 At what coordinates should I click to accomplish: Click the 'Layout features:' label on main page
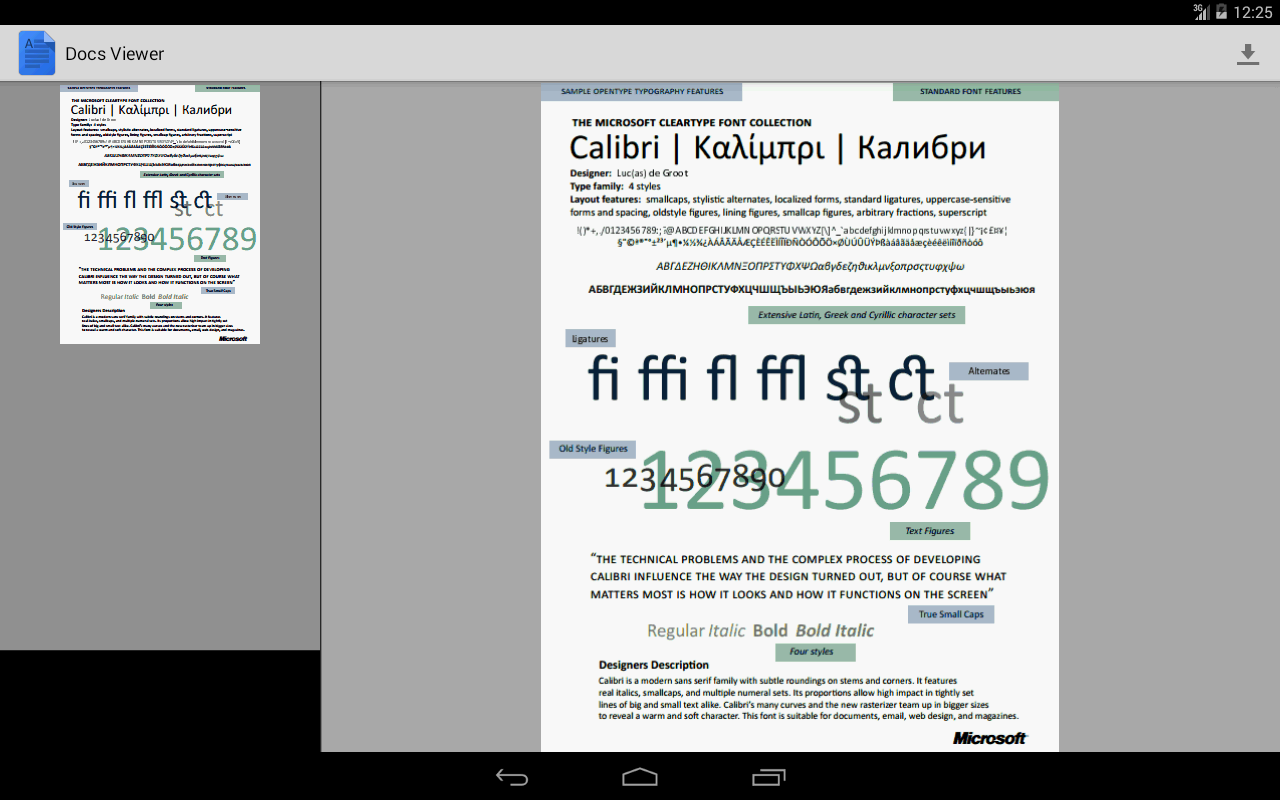point(605,199)
